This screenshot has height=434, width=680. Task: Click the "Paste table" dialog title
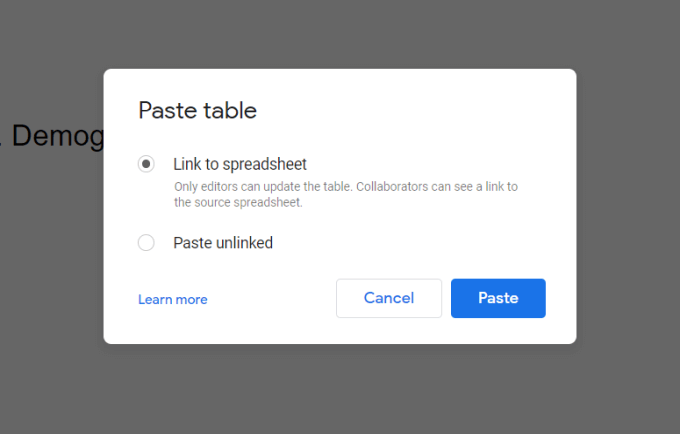197,110
